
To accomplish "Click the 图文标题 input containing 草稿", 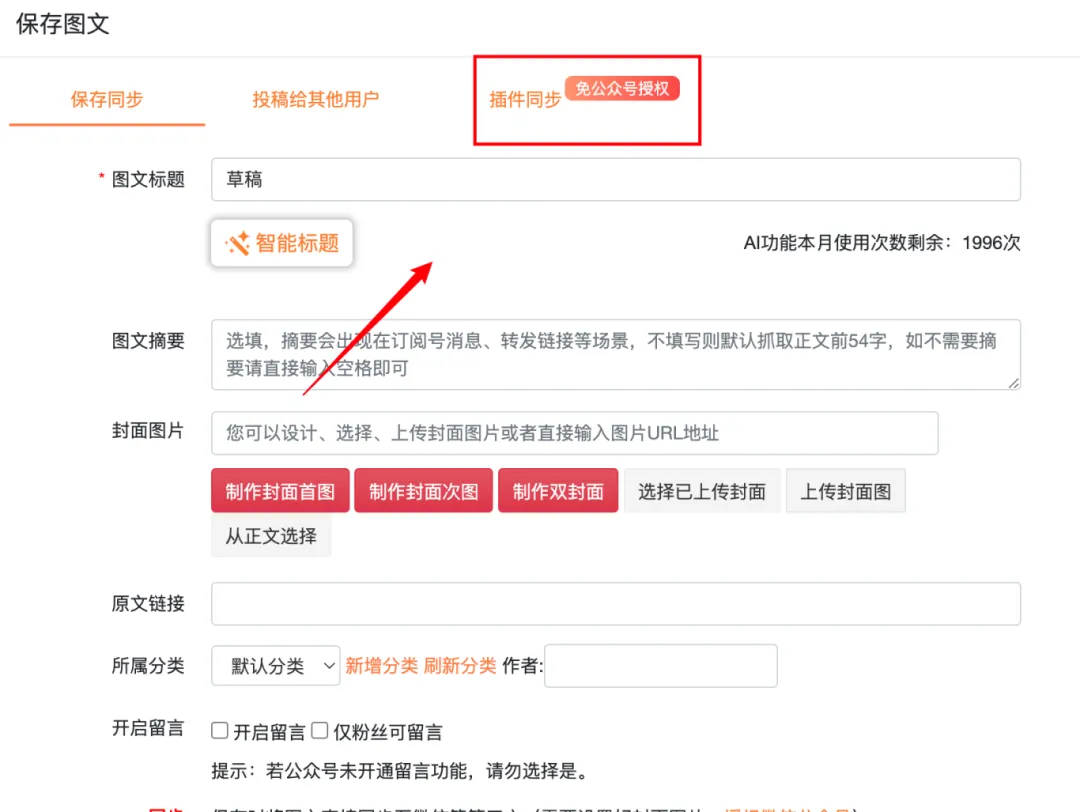I will [x=616, y=180].
